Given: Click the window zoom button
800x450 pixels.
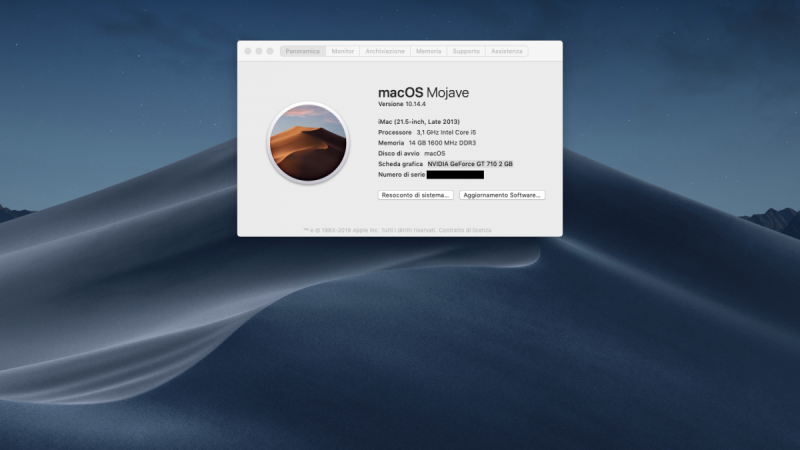Looking at the screenshot, I should tap(270, 51).
